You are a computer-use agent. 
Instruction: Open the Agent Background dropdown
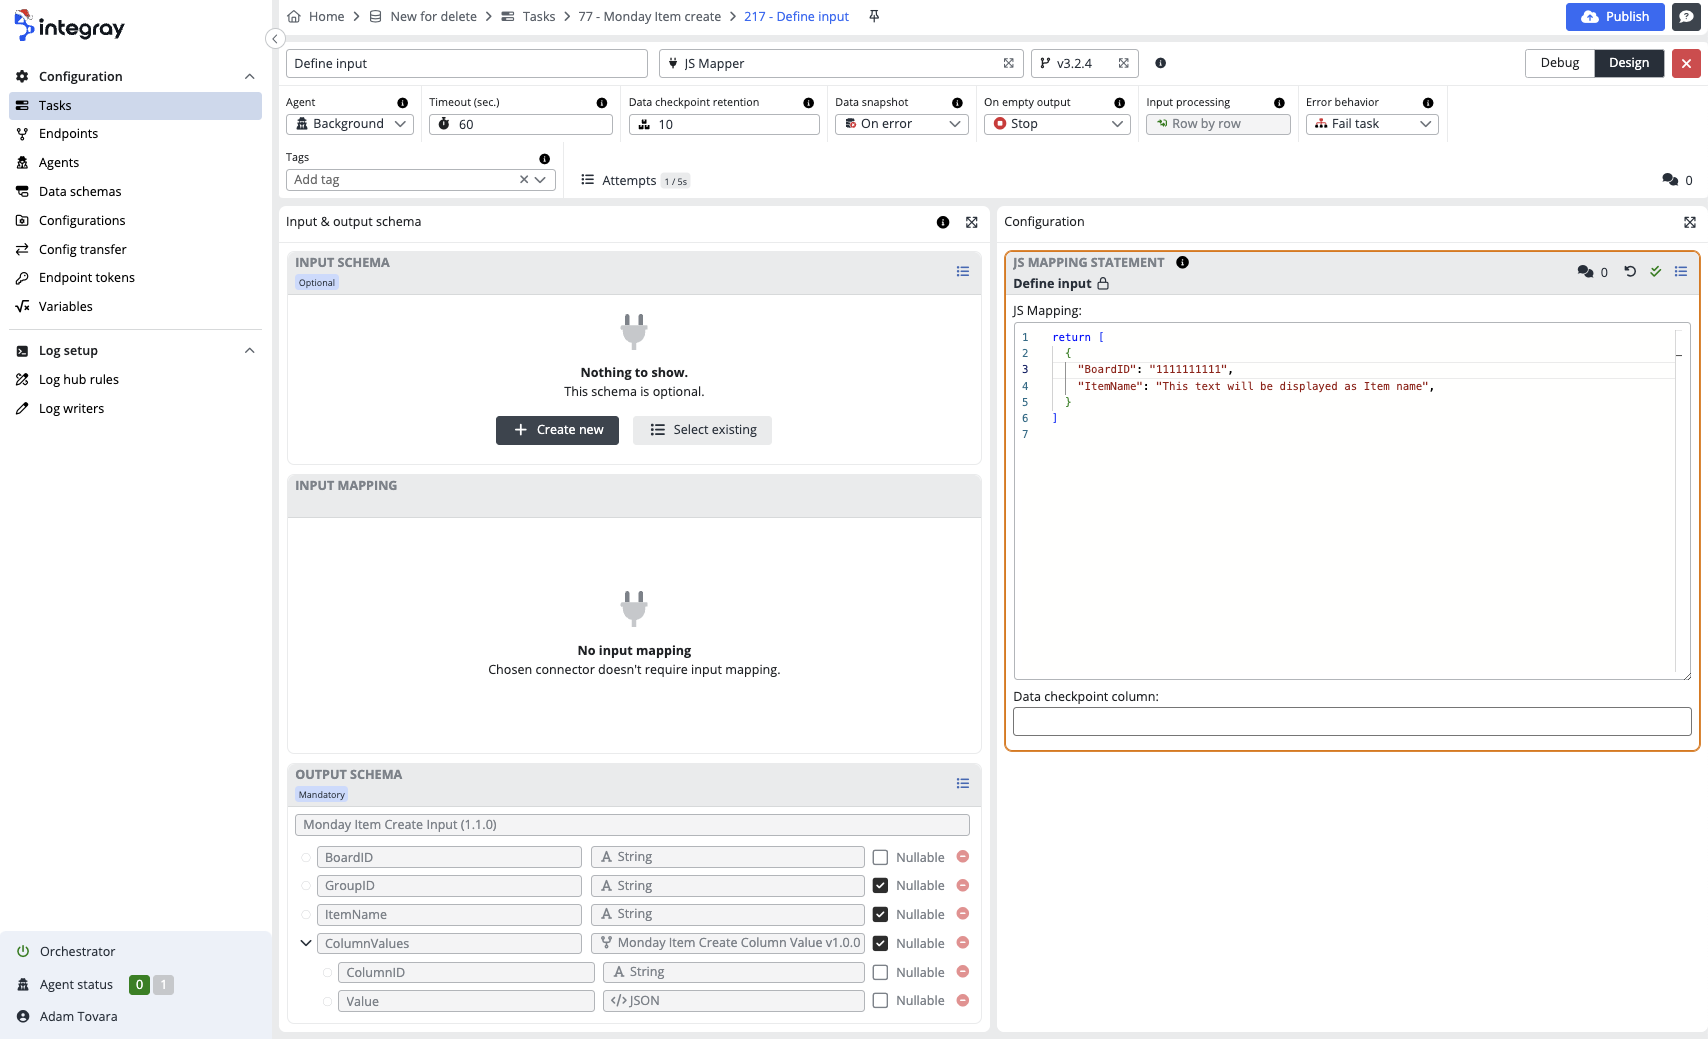click(x=350, y=124)
